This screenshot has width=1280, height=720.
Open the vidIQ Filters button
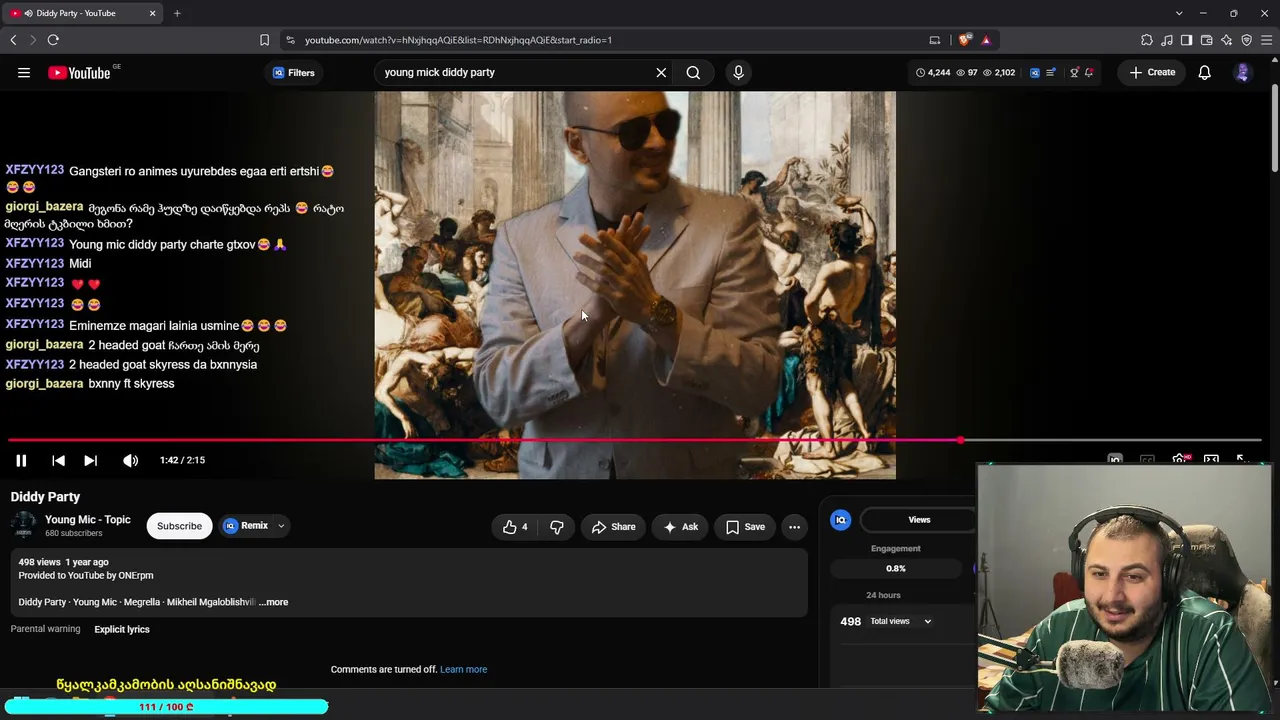[x=294, y=72]
